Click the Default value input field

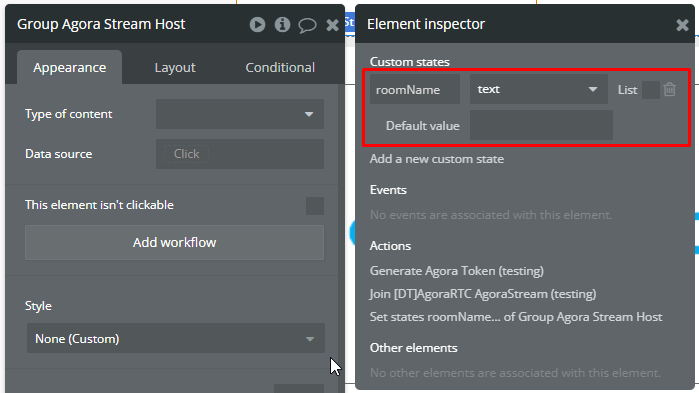point(541,125)
